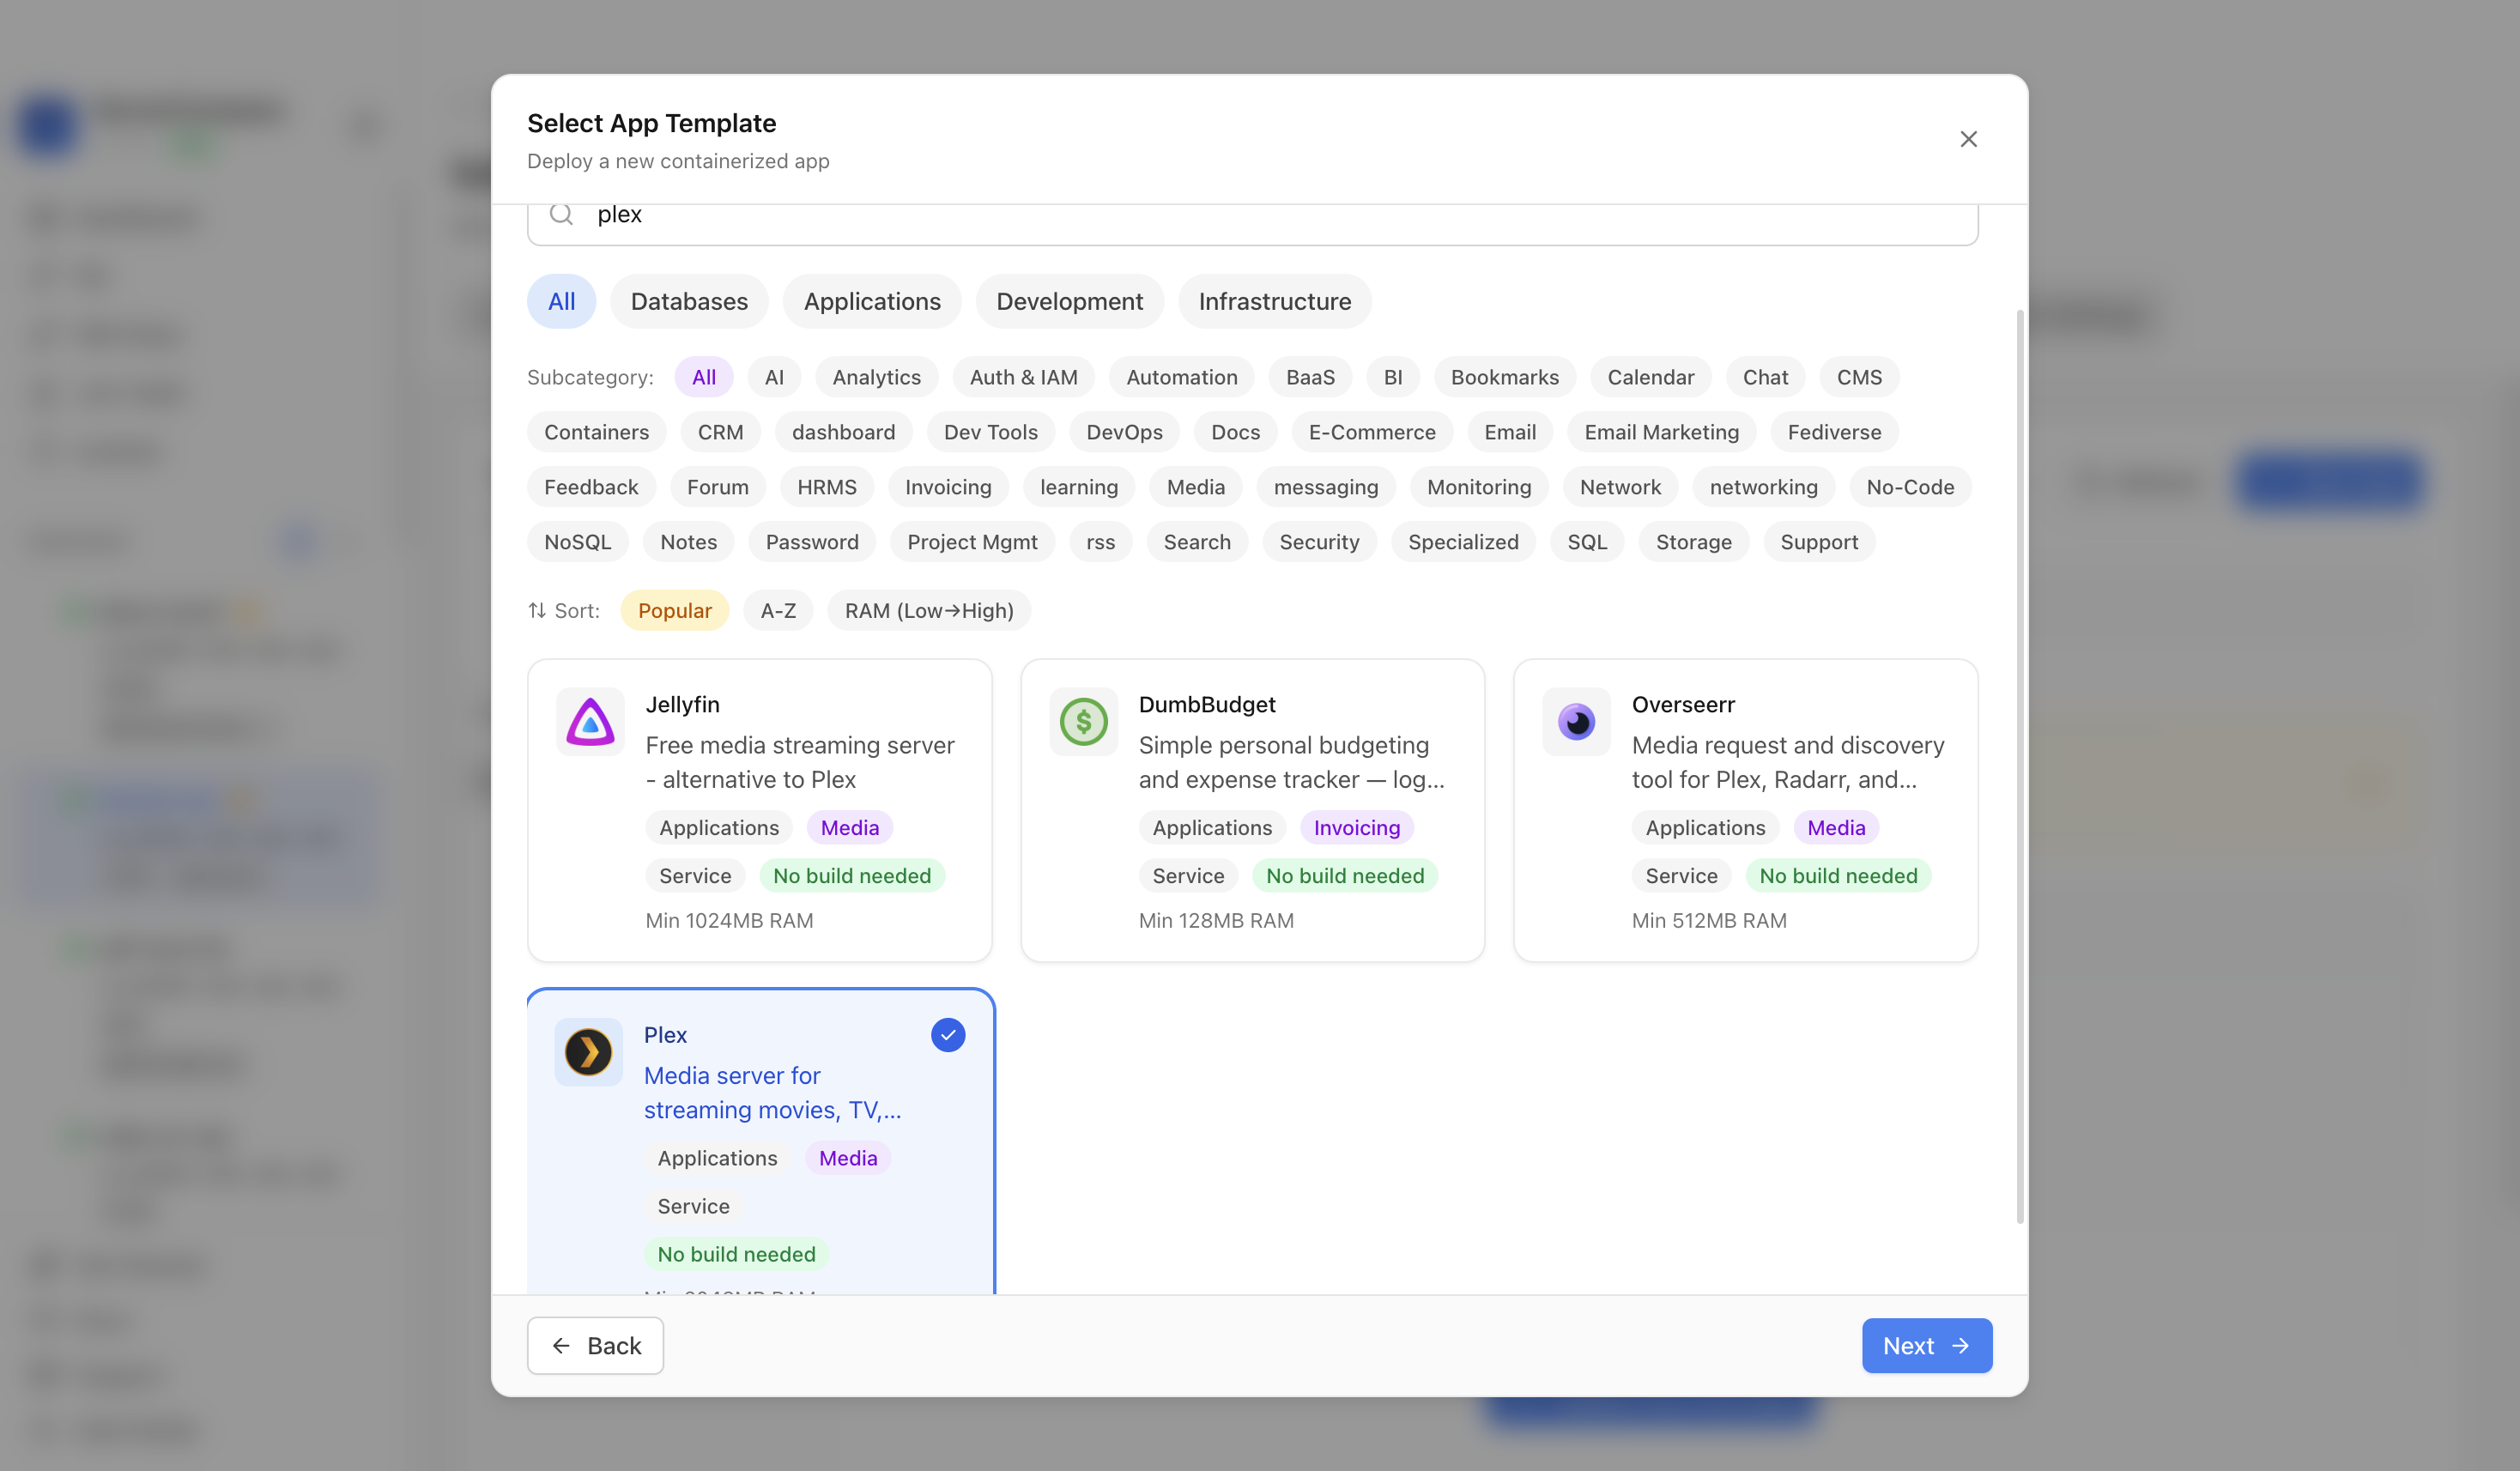Image resolution: width=2520 pixels, height=1471 pixels.
Task: Filter by Password subcategory
Action: click(812, 542)
